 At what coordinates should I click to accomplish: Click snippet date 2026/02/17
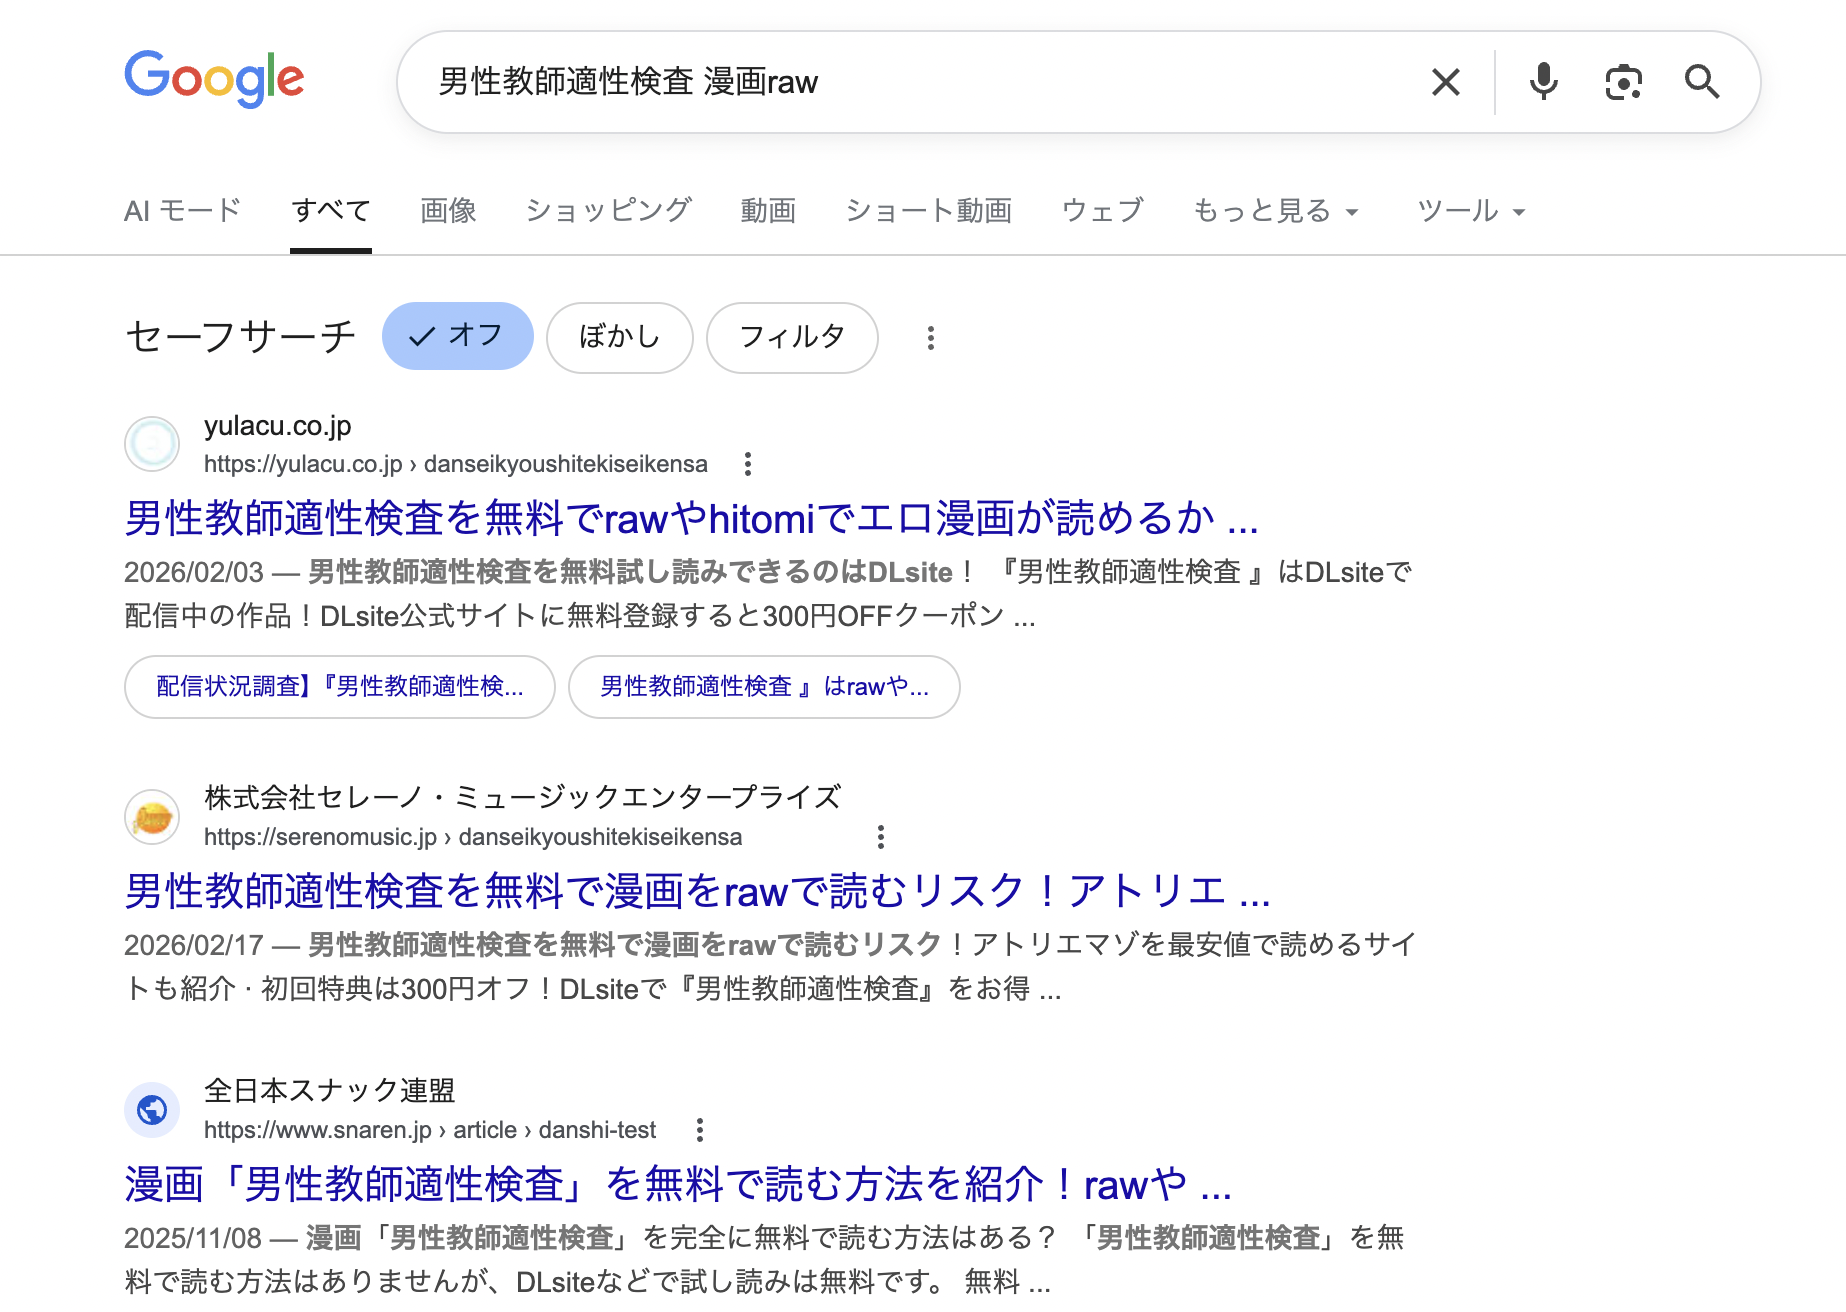coord(194,945)
